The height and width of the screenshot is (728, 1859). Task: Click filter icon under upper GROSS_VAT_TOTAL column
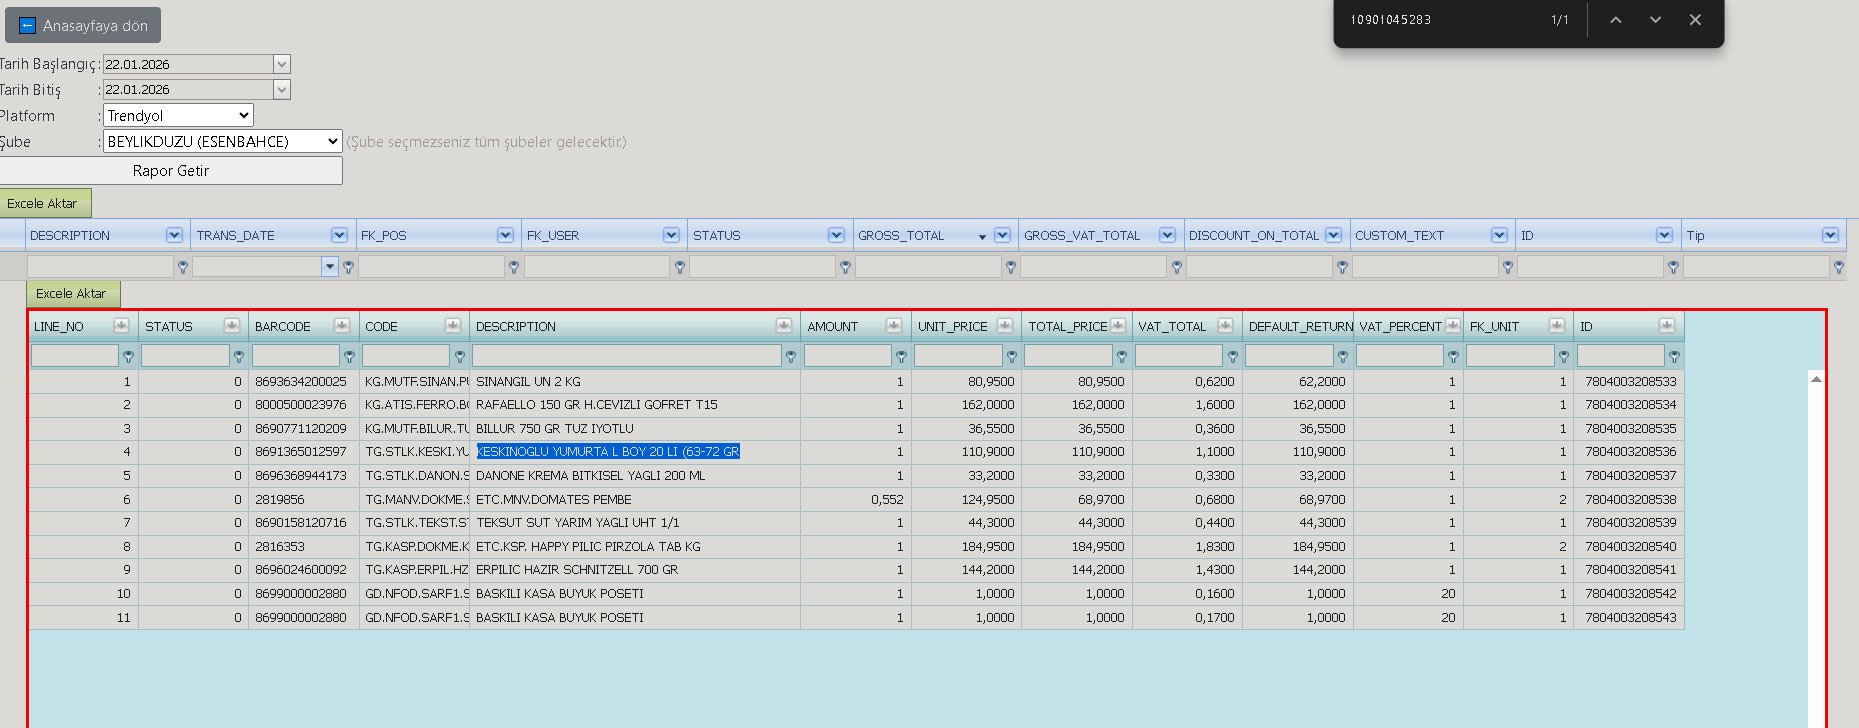1177,267
